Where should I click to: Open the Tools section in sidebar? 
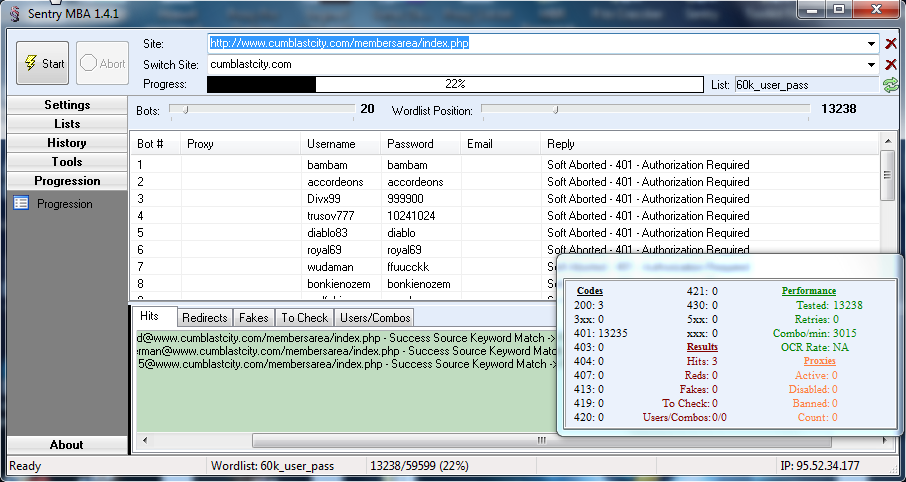[67, 162]
